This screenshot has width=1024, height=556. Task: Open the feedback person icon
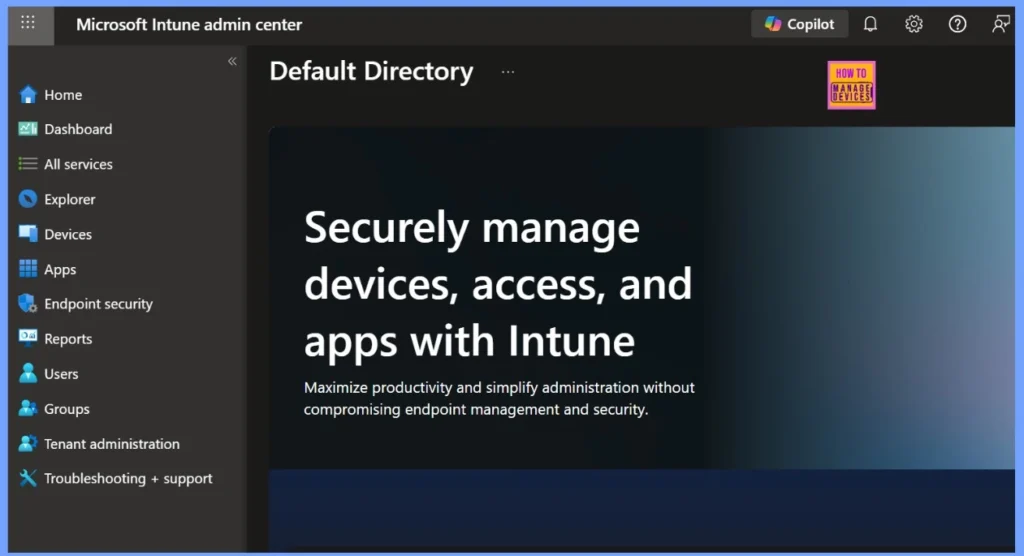(x=1000, y=24)
